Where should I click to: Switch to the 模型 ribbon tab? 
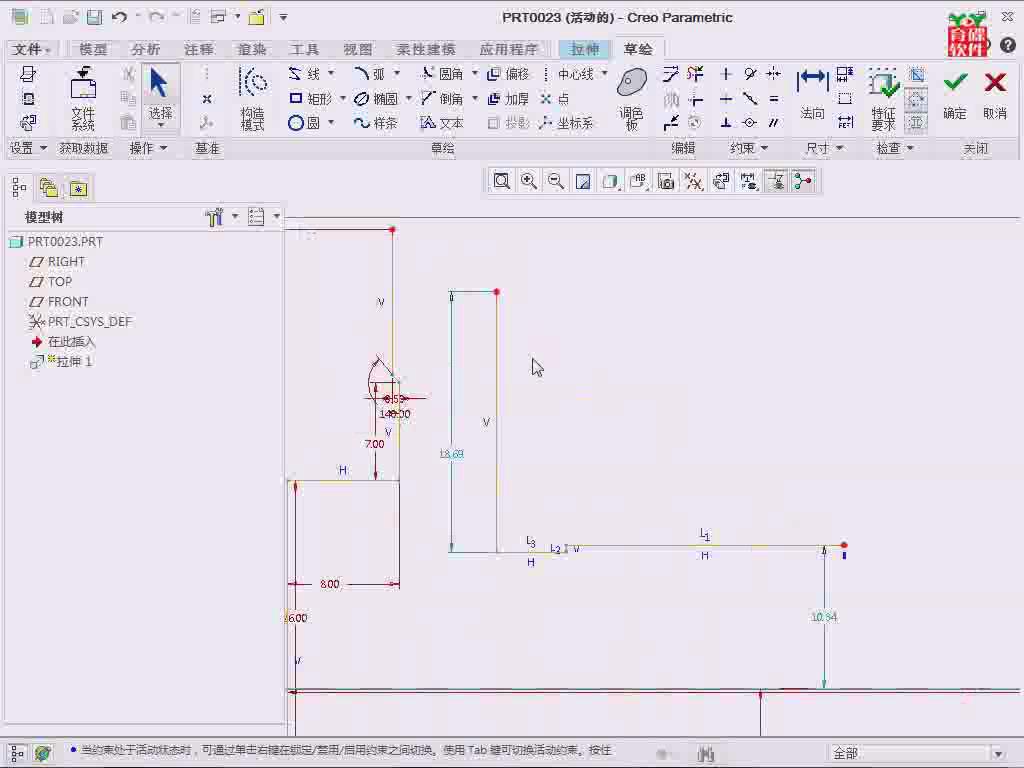click(93, 49)
